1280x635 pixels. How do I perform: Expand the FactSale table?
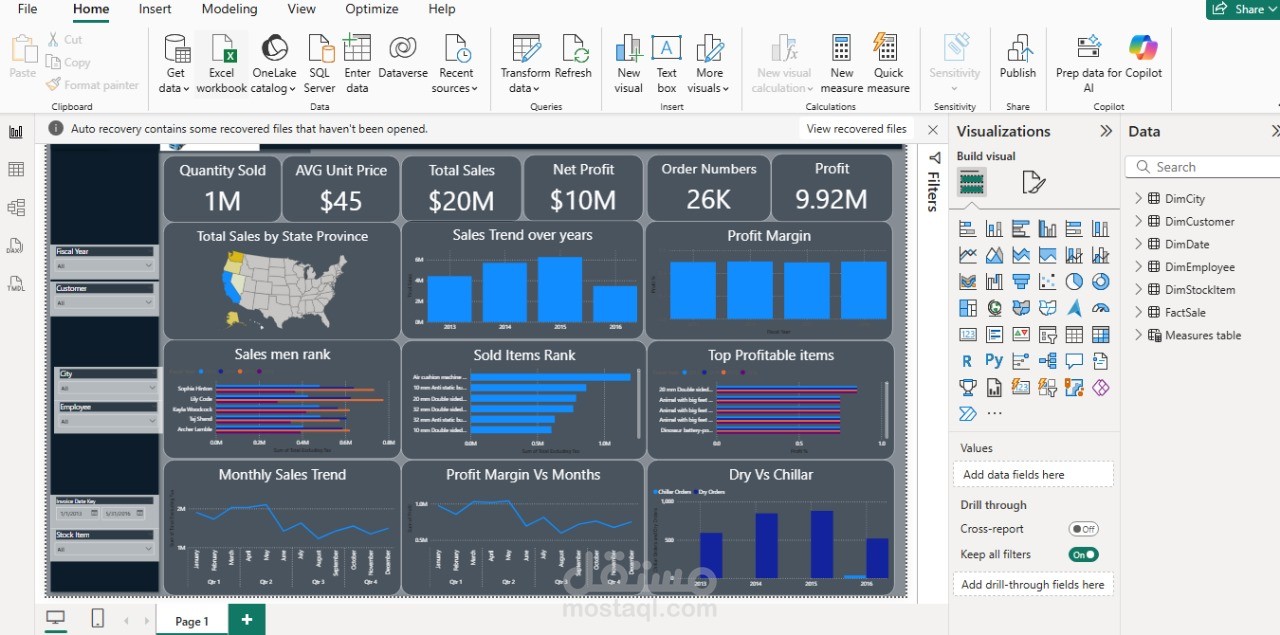pos(1138,312)
